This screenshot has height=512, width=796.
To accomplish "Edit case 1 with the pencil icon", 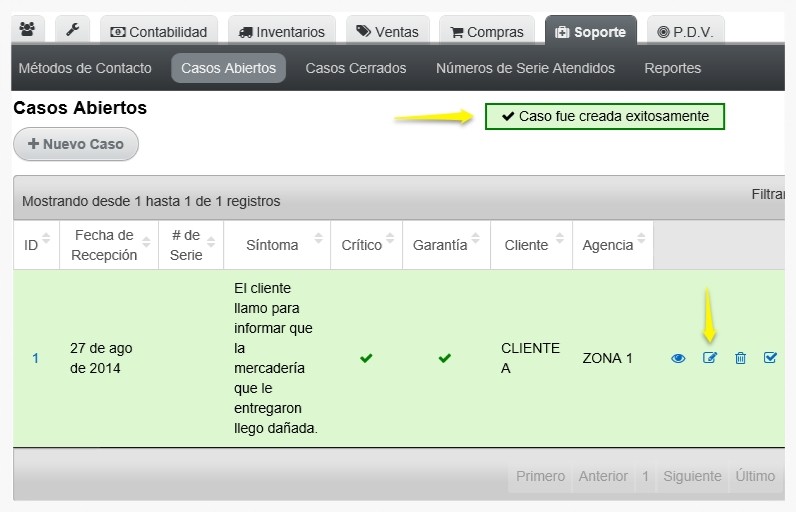I will pos(710,358).
